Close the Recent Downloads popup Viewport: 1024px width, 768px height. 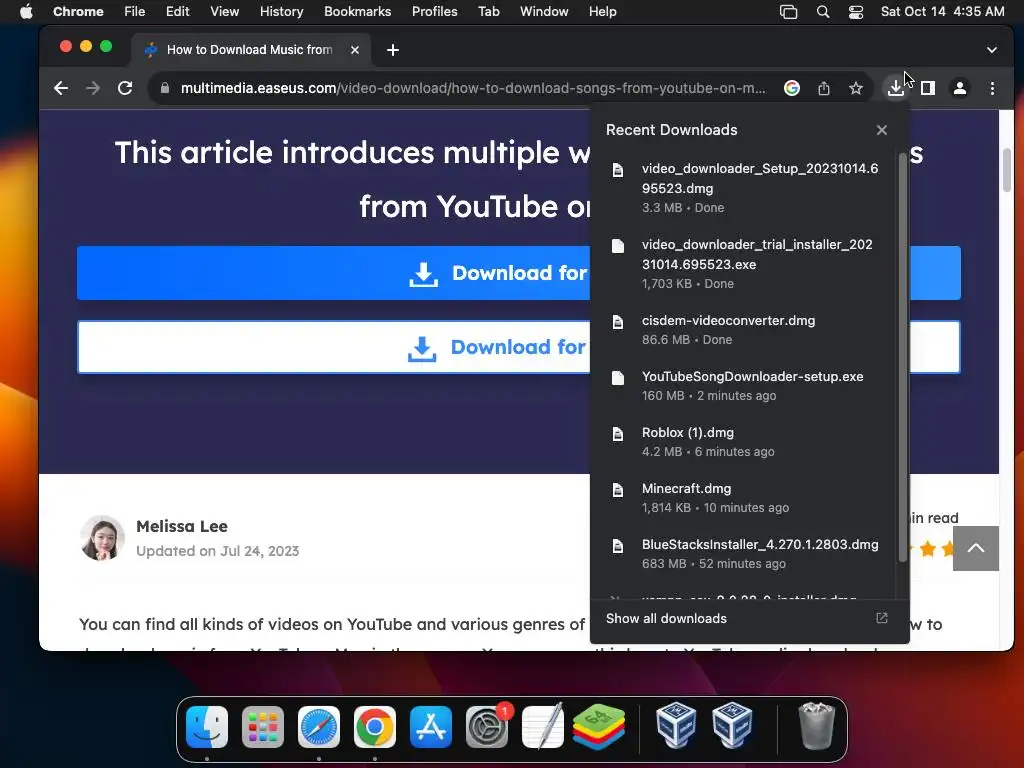(x=882, y=130)
